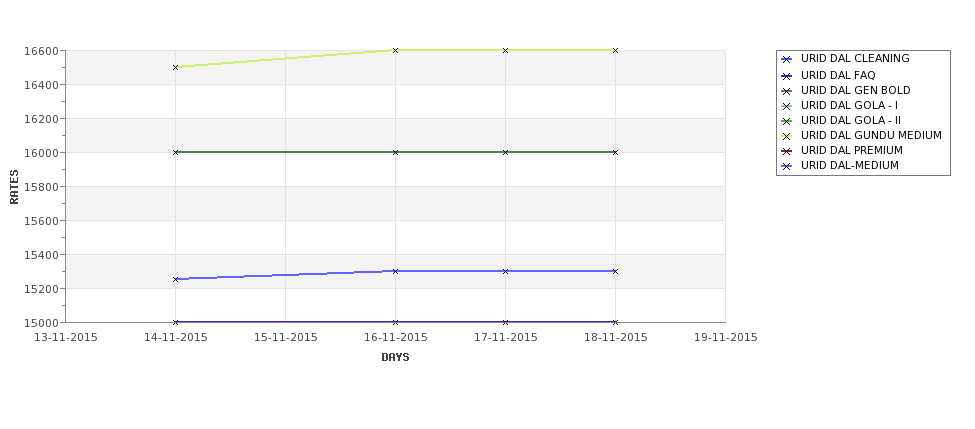Click the 15250 data point on 14-11-2015

(x=175, y=280)
